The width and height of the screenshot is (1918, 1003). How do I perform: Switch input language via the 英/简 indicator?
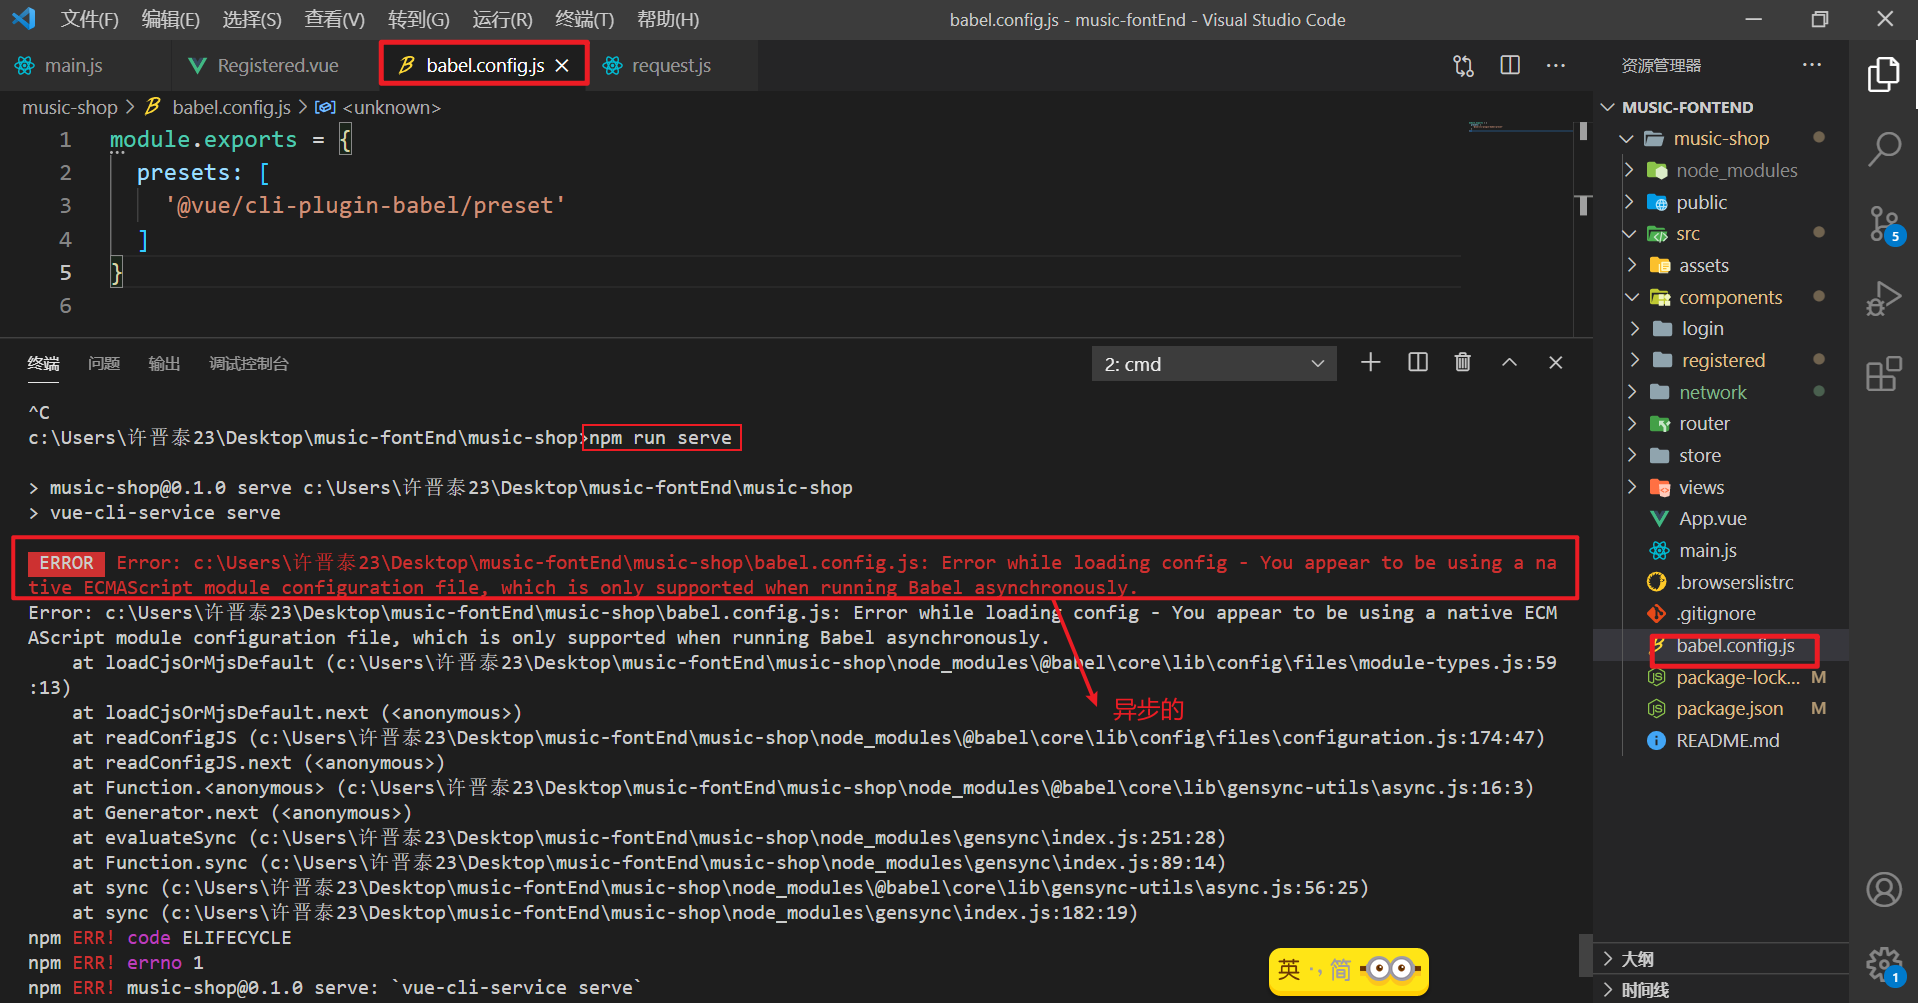coord(1347,970)
